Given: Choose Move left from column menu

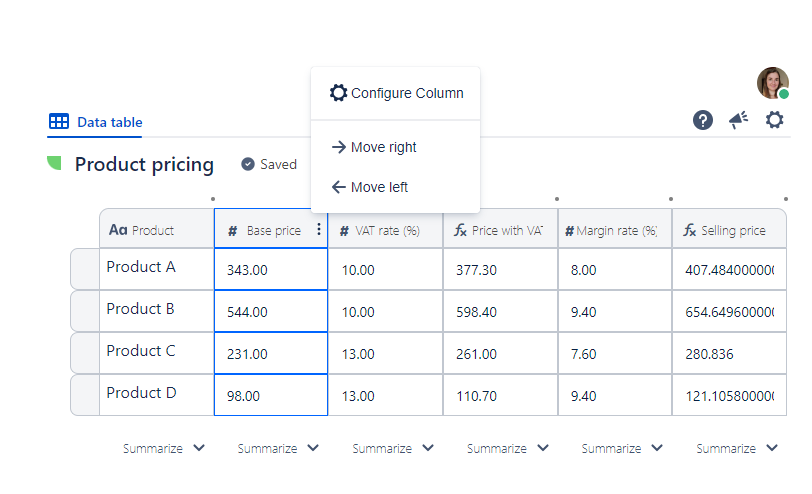Looking at the screenshot, I should coord(369,187).
